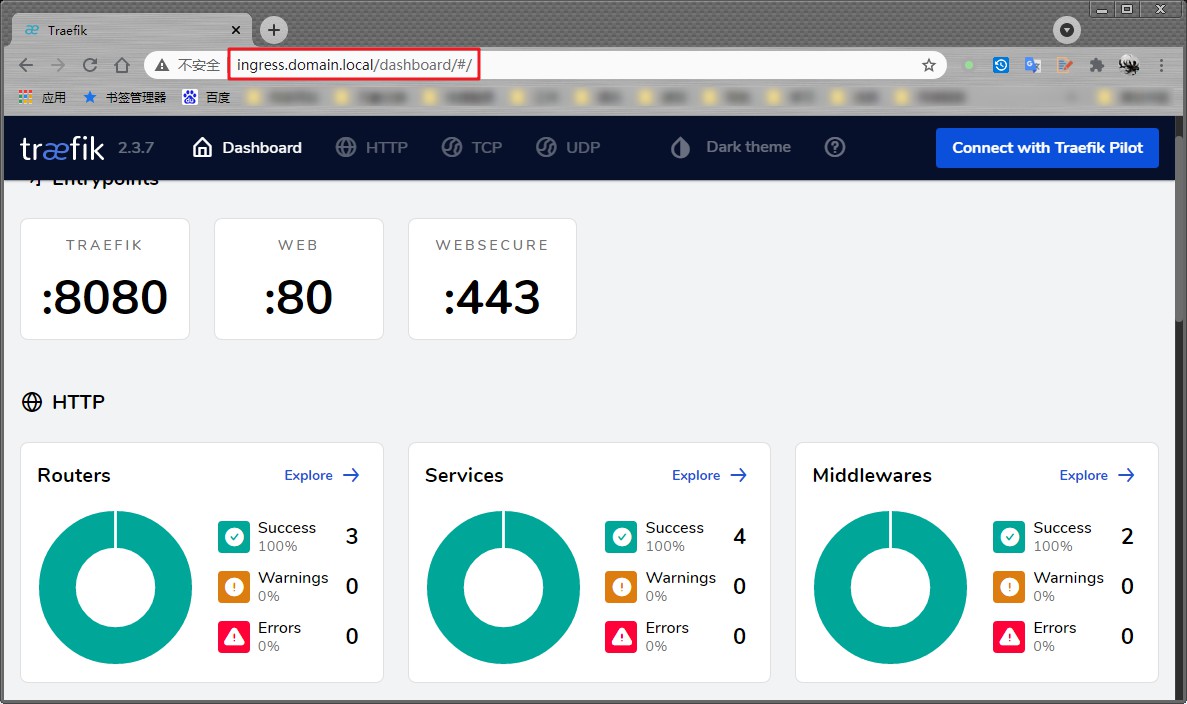
Task: Select the WEBSECURE :443 entrypoint card
Action: [x=492, y=279]
